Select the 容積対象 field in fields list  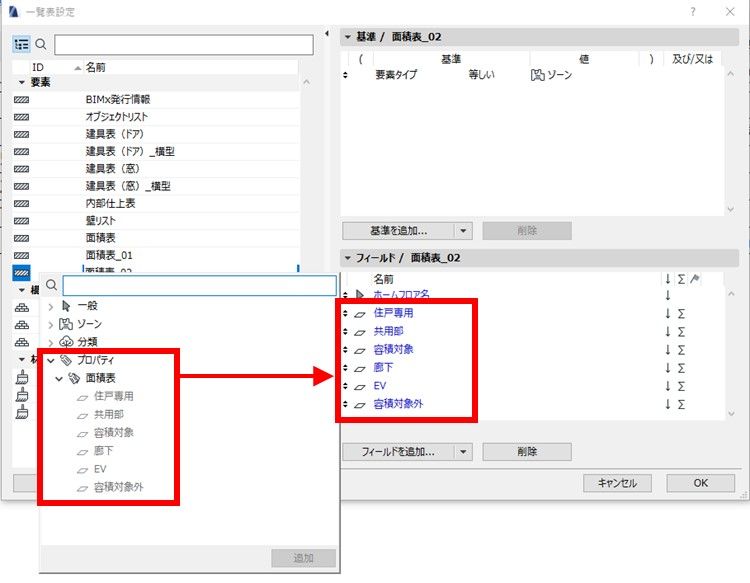(x=393, y=349)
